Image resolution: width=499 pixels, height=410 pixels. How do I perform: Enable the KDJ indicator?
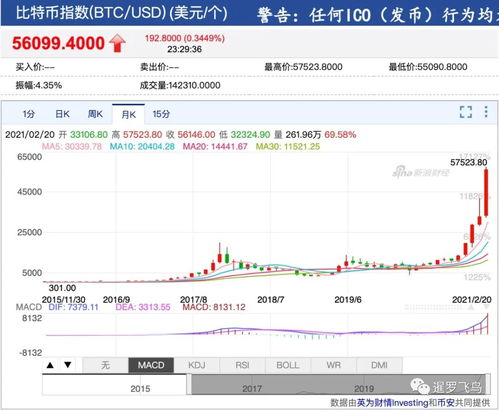pos(197,365)
